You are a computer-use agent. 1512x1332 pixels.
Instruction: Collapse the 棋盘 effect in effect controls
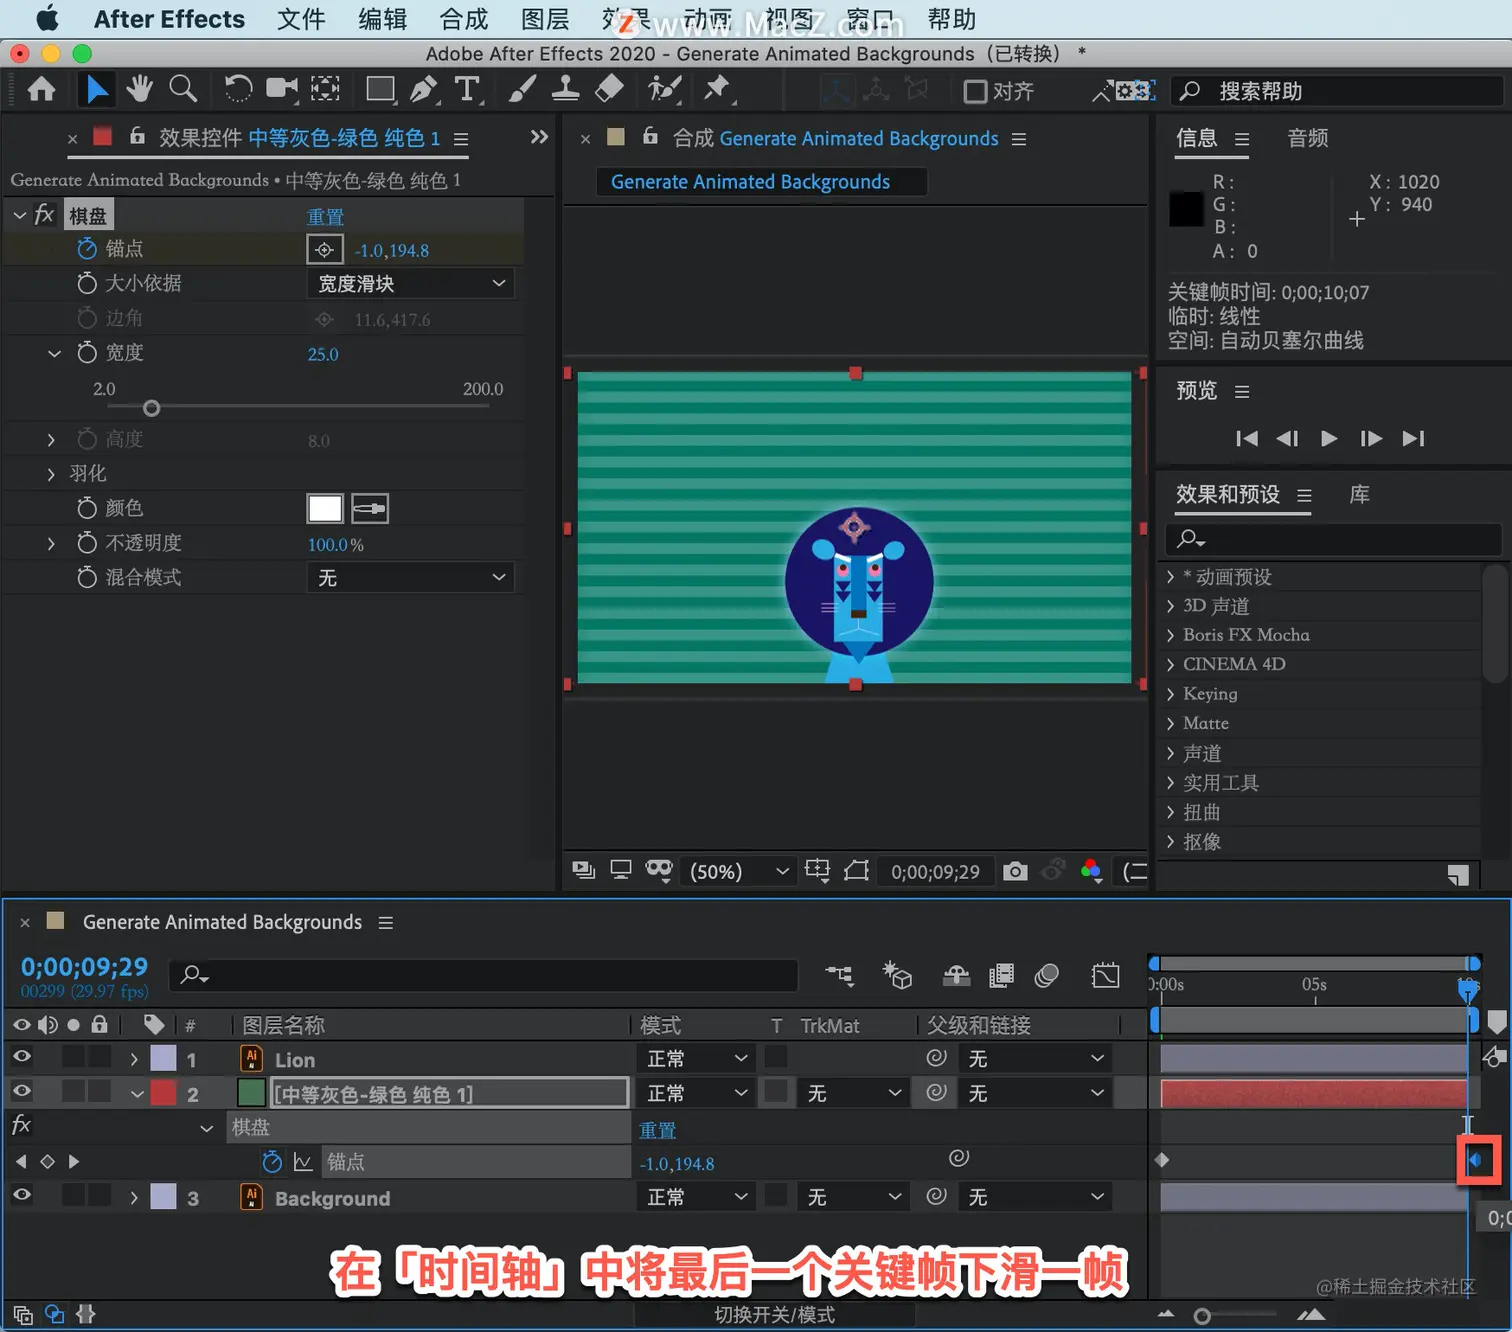coord(20,215)
